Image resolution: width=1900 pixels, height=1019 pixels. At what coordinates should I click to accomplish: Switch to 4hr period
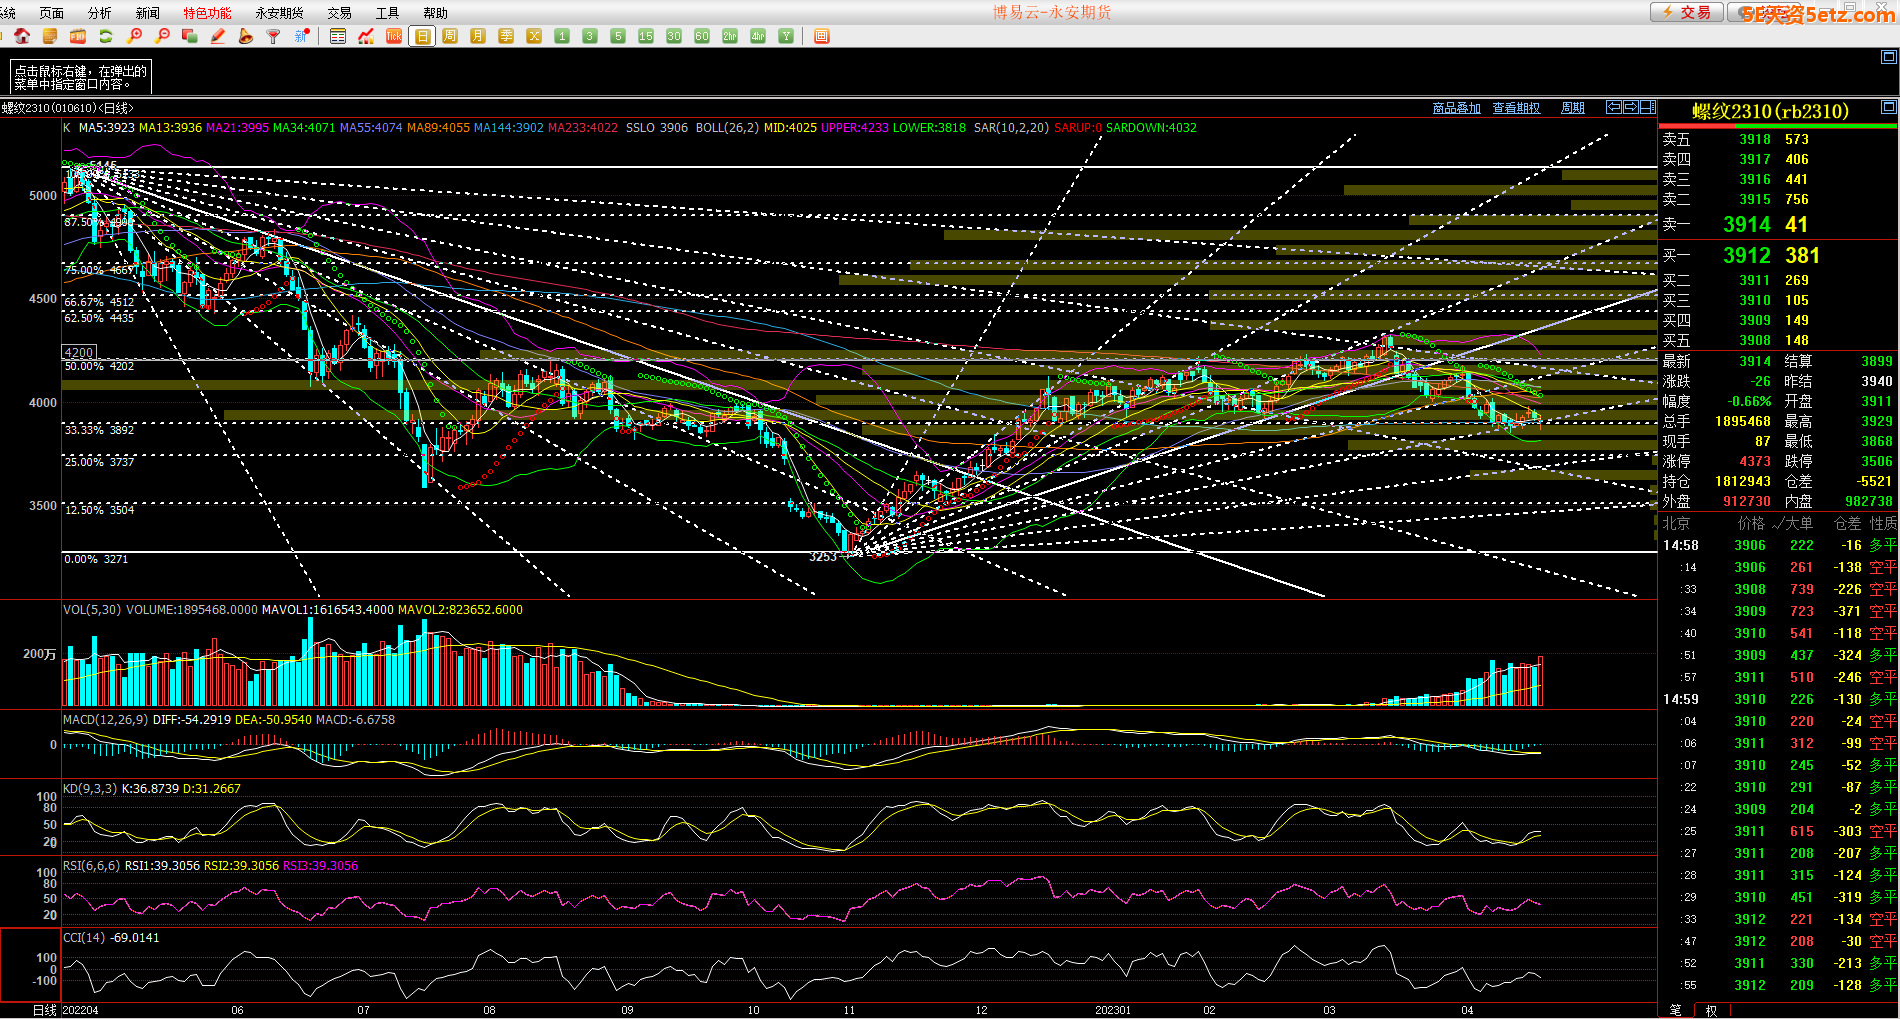758,36
